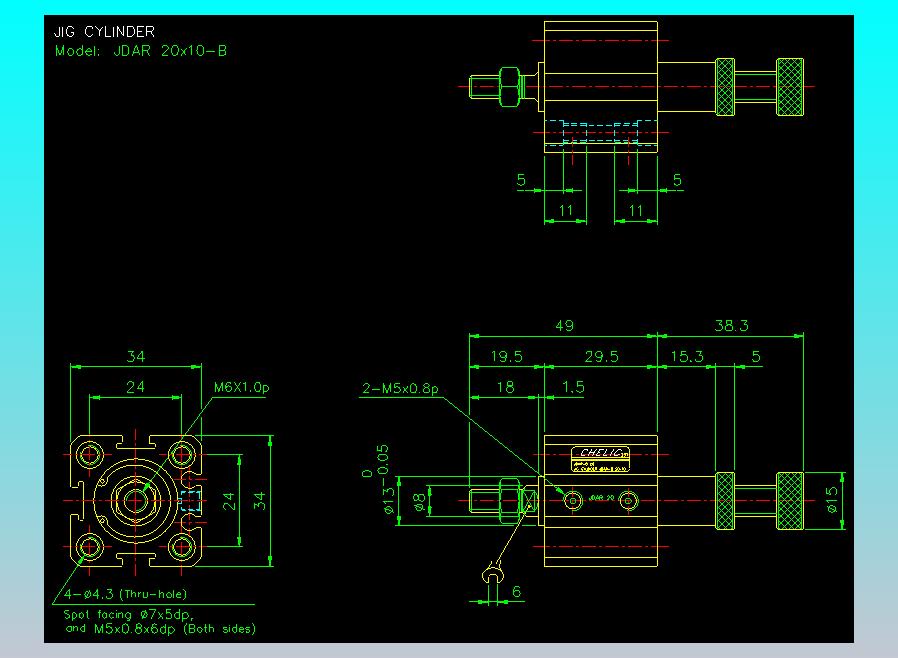The width and height of the screenshot is (898, 658).
Task: Select the left '5' dimension in top view
Action: coord(521,180)
